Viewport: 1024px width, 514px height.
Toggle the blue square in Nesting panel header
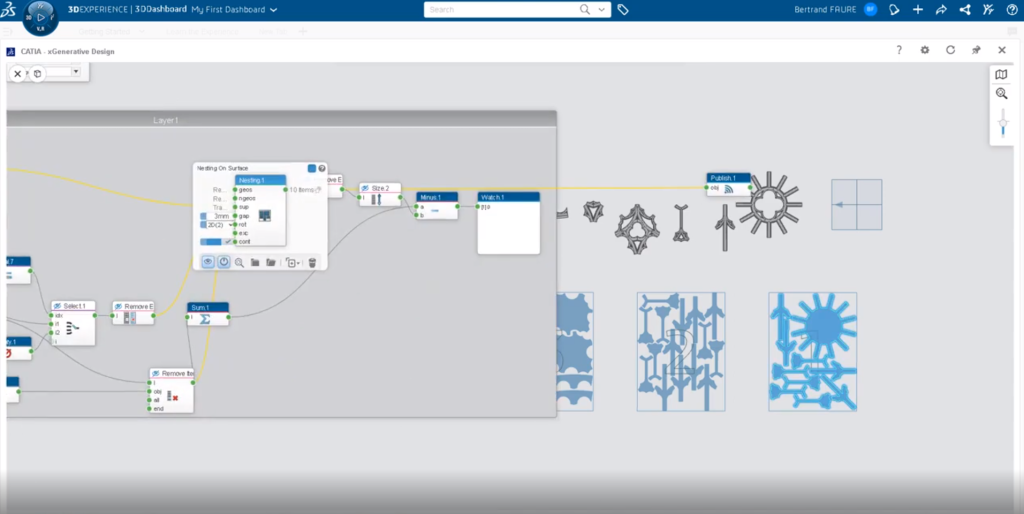click(x=312, y=169)
